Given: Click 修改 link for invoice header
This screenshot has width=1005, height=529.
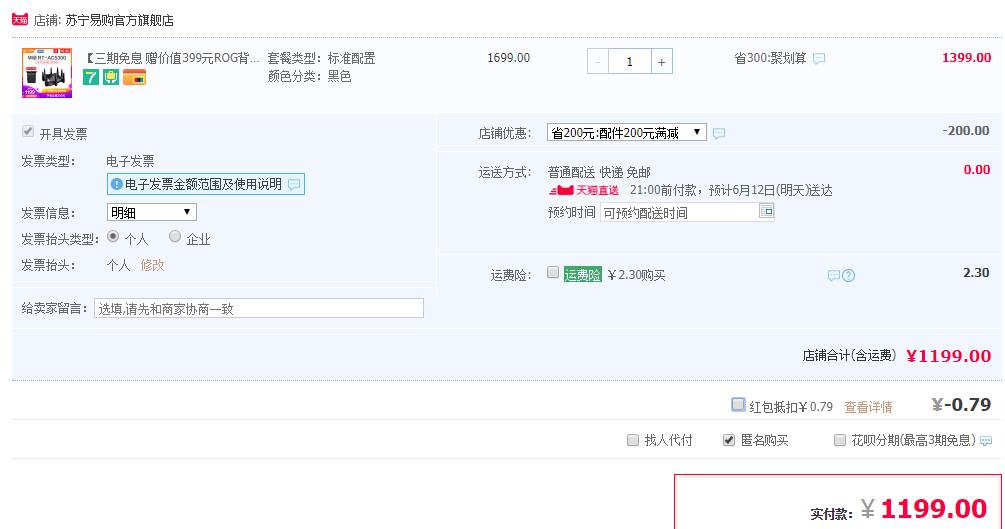Looking at the screenshot, I should click(x=153, y=265).
